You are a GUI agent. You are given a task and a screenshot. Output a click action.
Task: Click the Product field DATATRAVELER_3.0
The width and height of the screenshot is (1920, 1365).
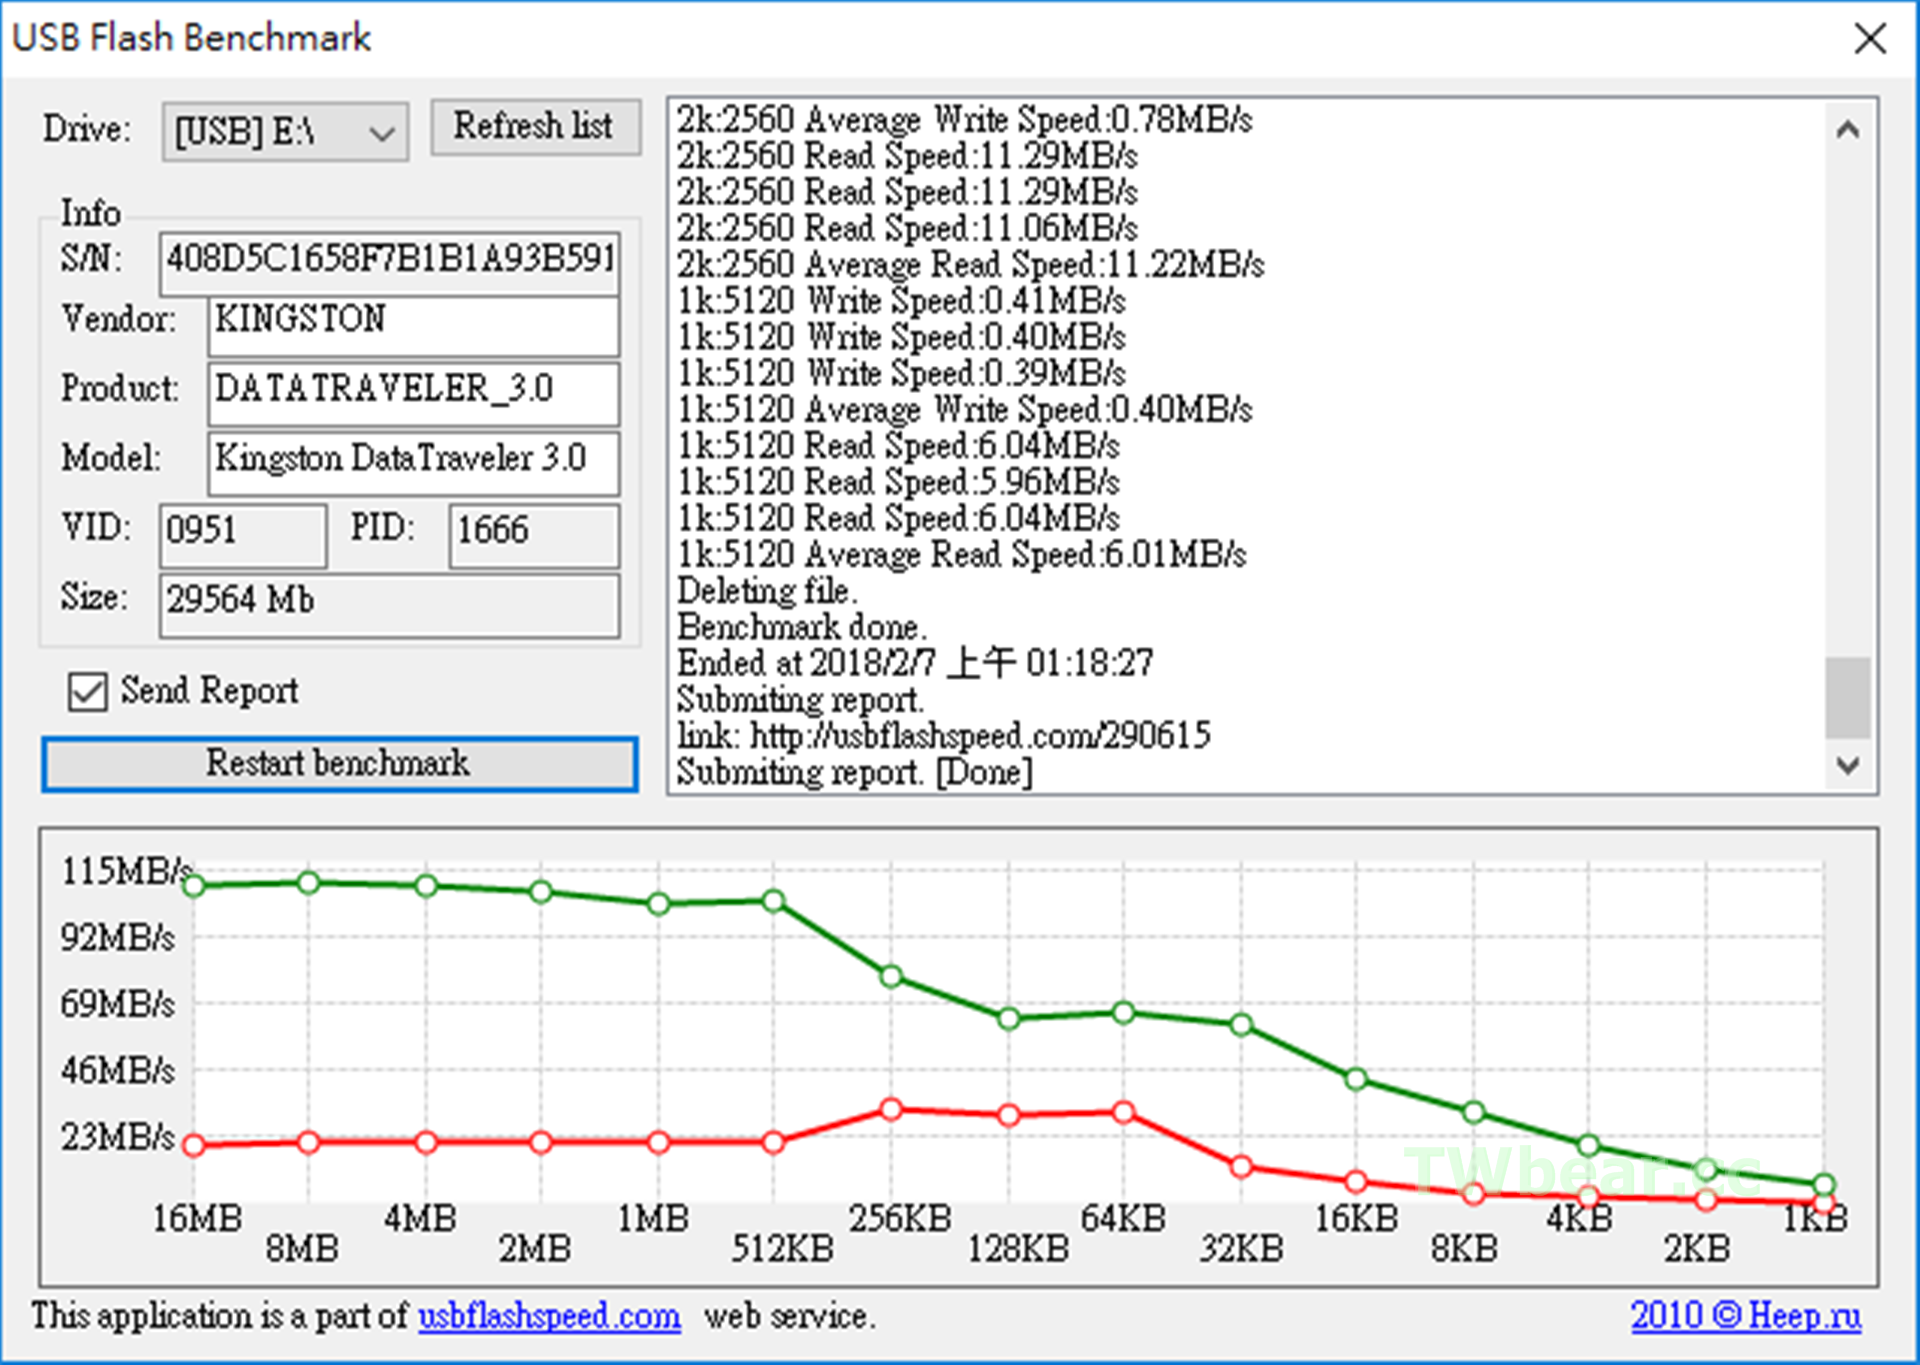[413, 393]
